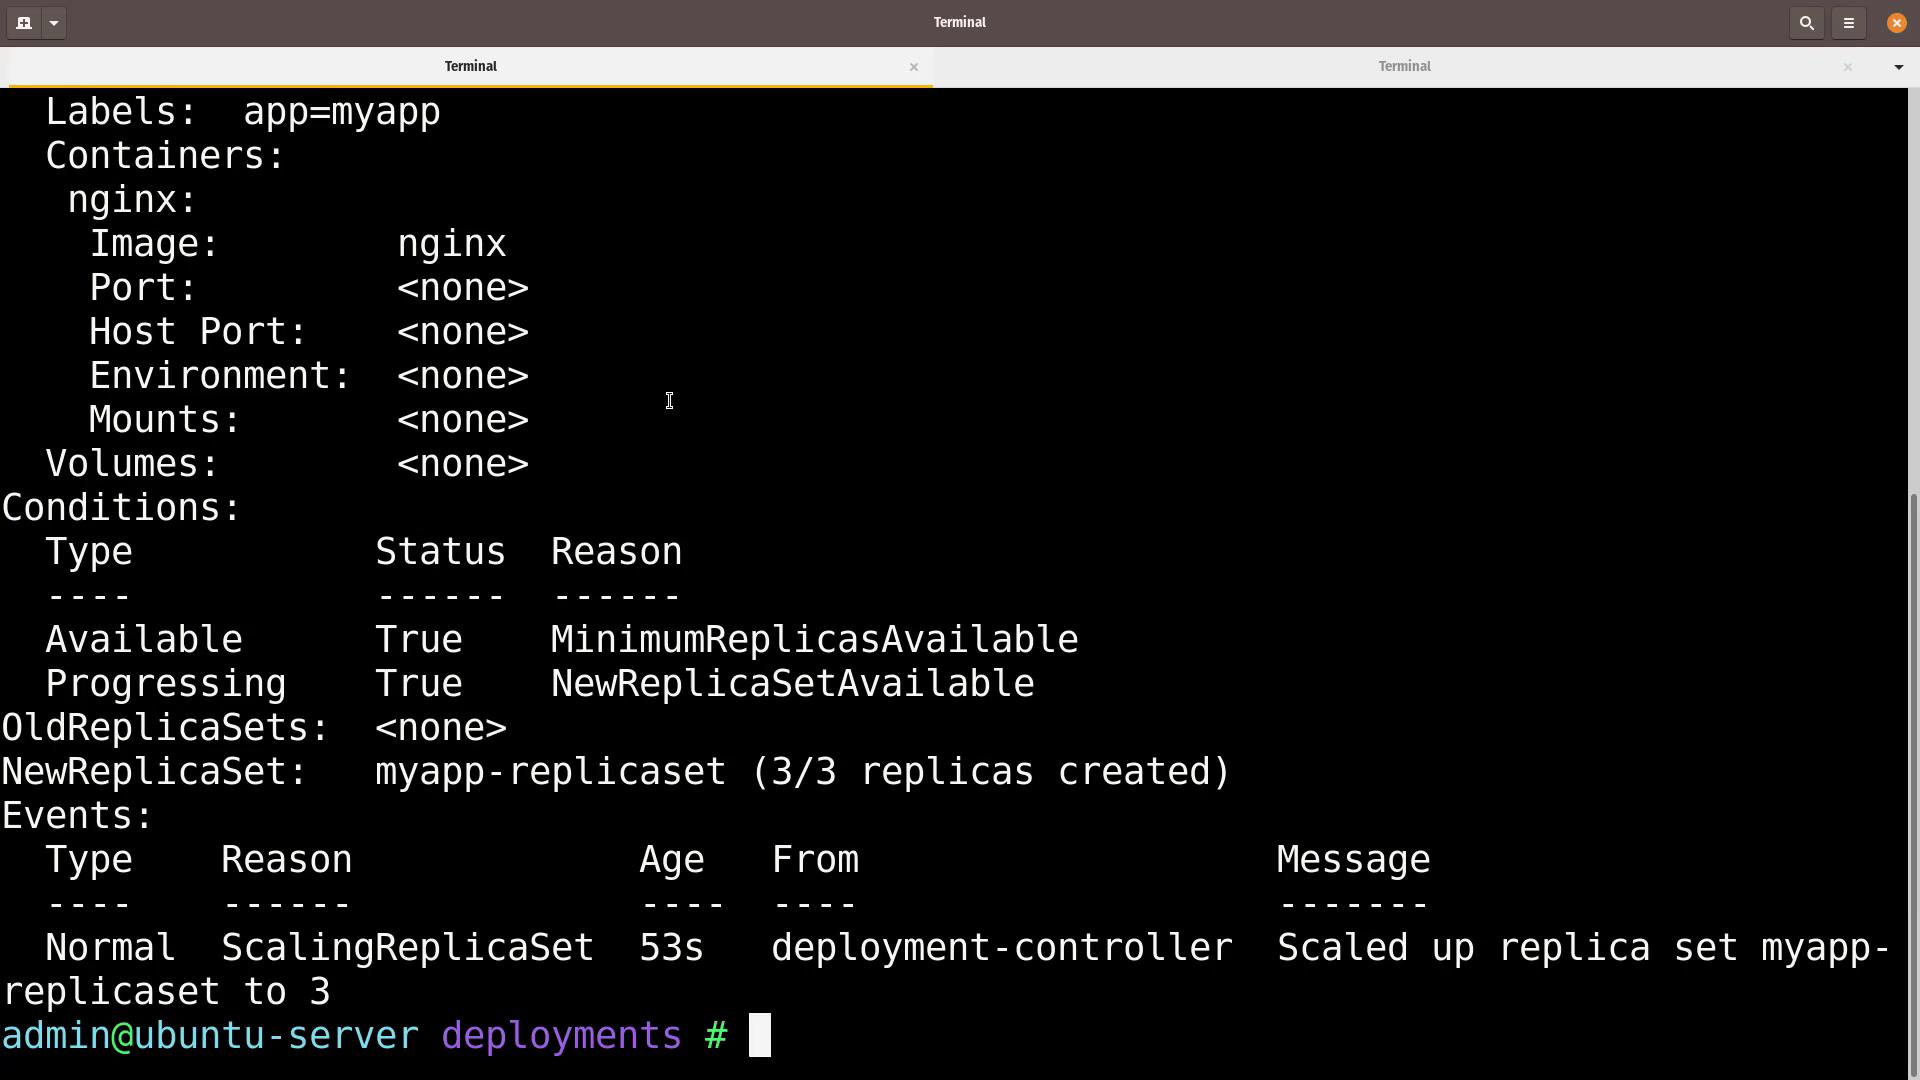Click the ScalingReplicaSet event reason
The width and height of the screenshot is (1920, 1080).
click(x=407, y=947)
